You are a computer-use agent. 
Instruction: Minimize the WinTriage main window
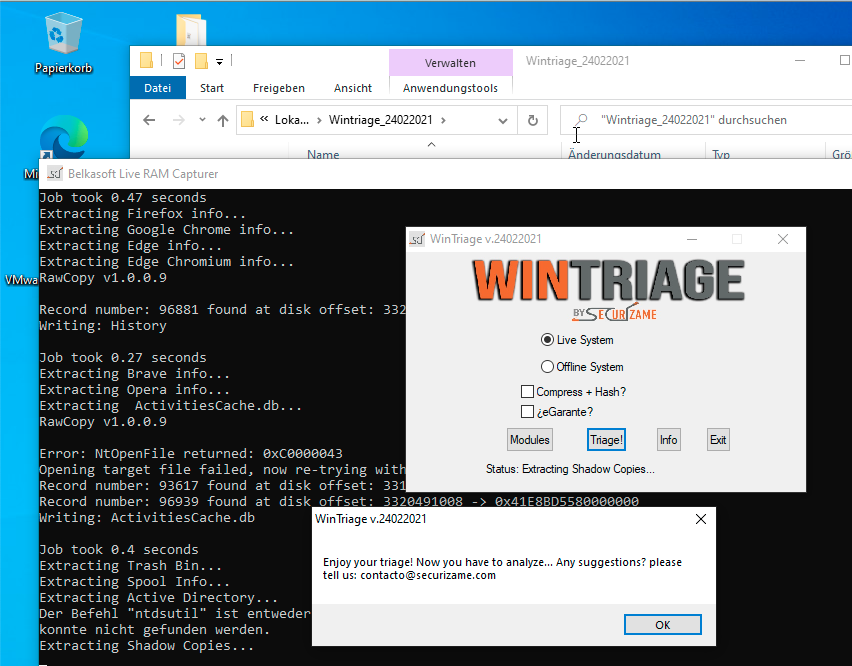point(692,239)
